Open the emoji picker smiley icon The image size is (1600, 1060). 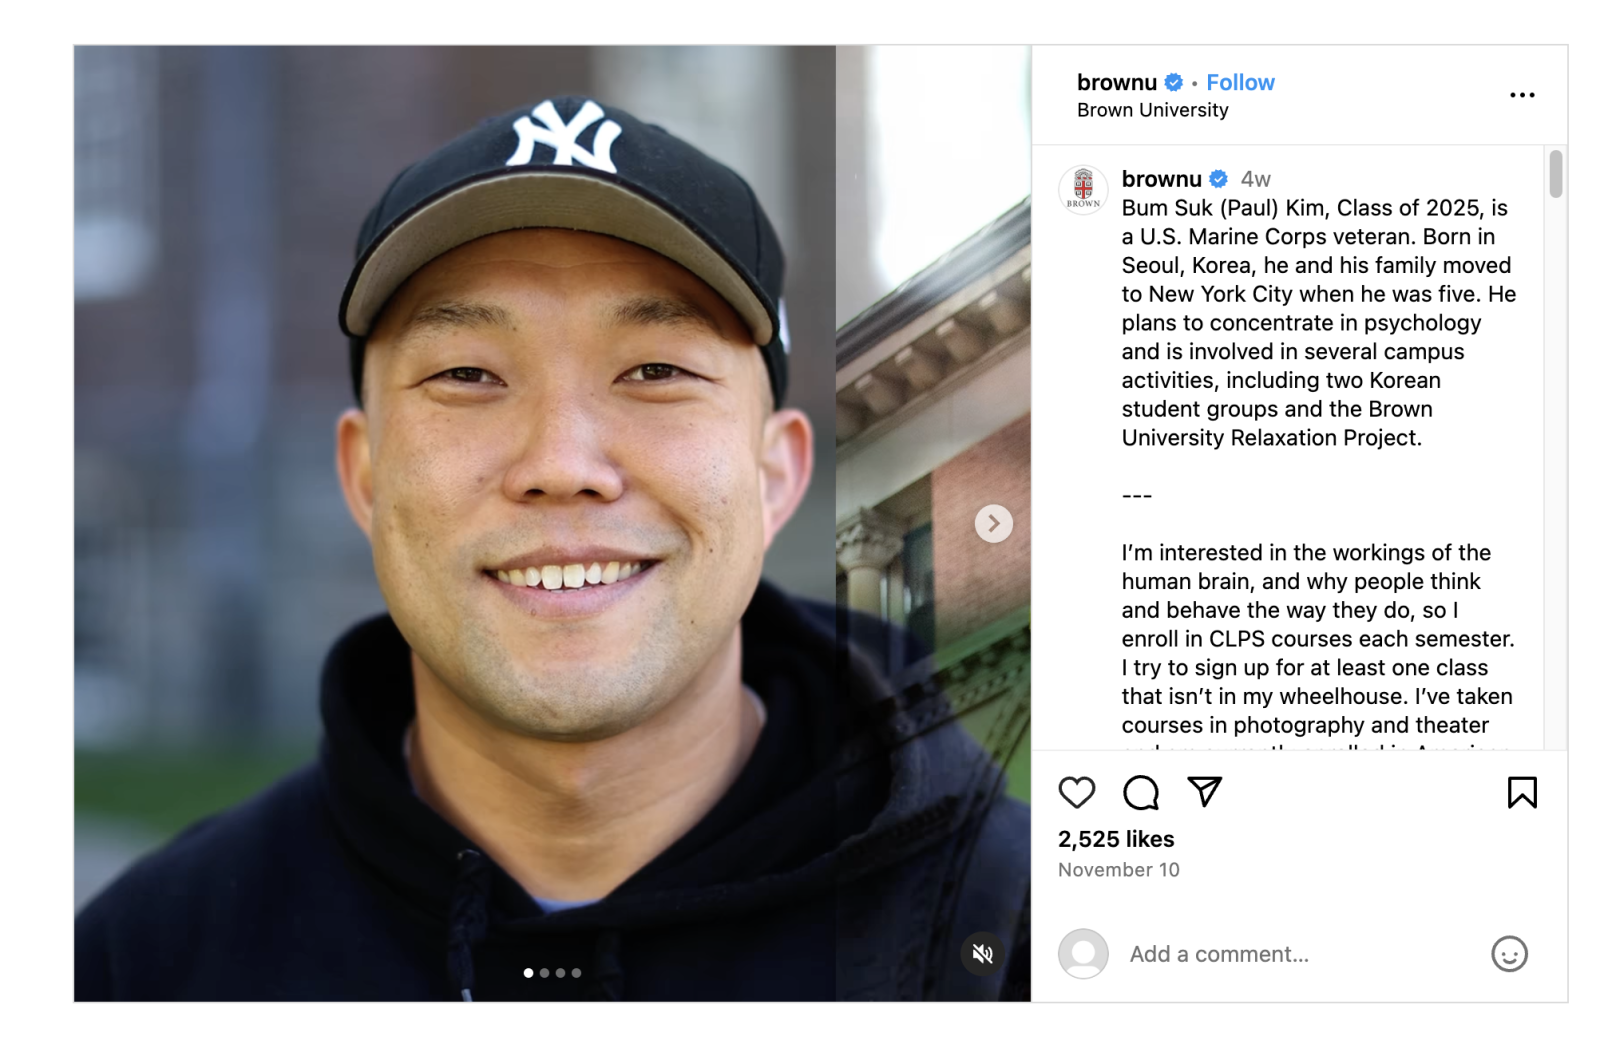pos(1509,954)
